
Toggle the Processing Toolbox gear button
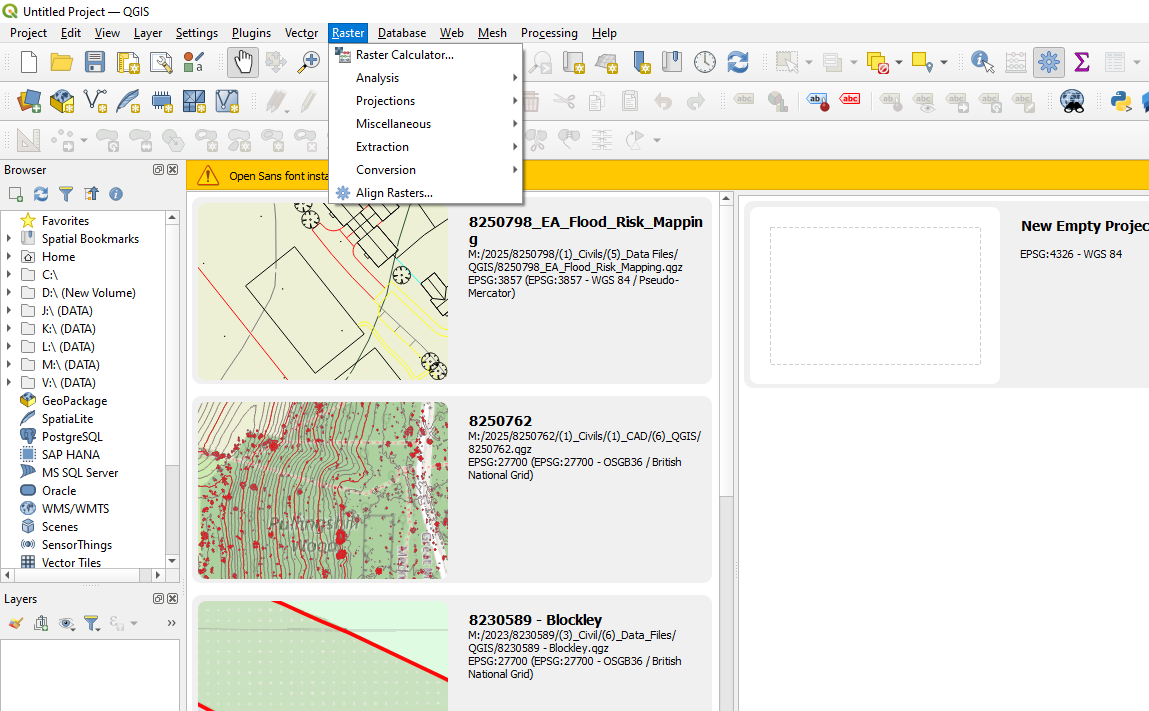point(1048,62)
